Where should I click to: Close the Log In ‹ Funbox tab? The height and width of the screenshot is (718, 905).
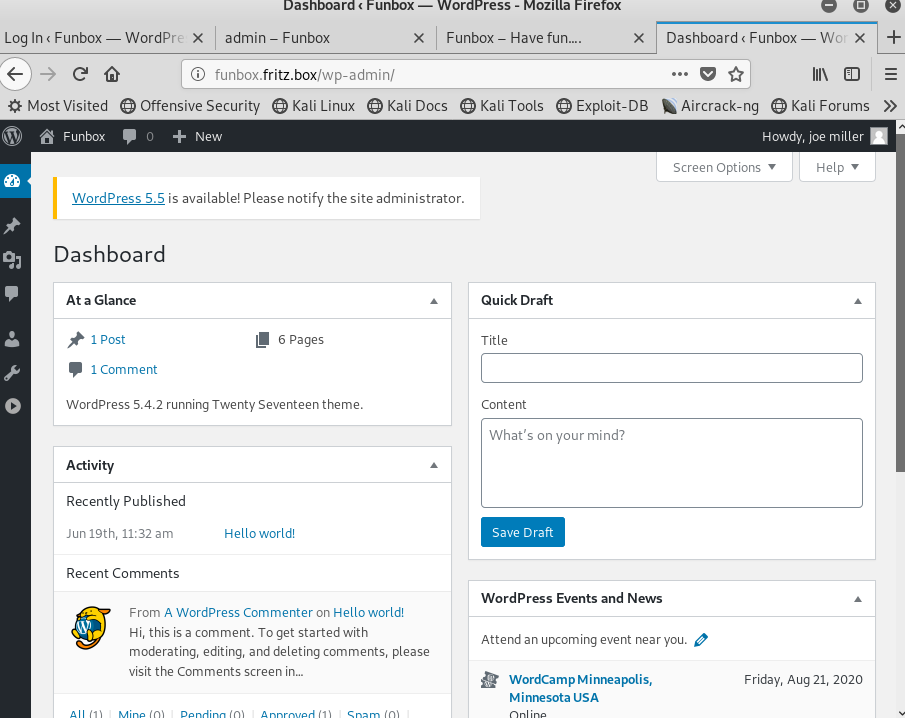[x=197, y=38]
